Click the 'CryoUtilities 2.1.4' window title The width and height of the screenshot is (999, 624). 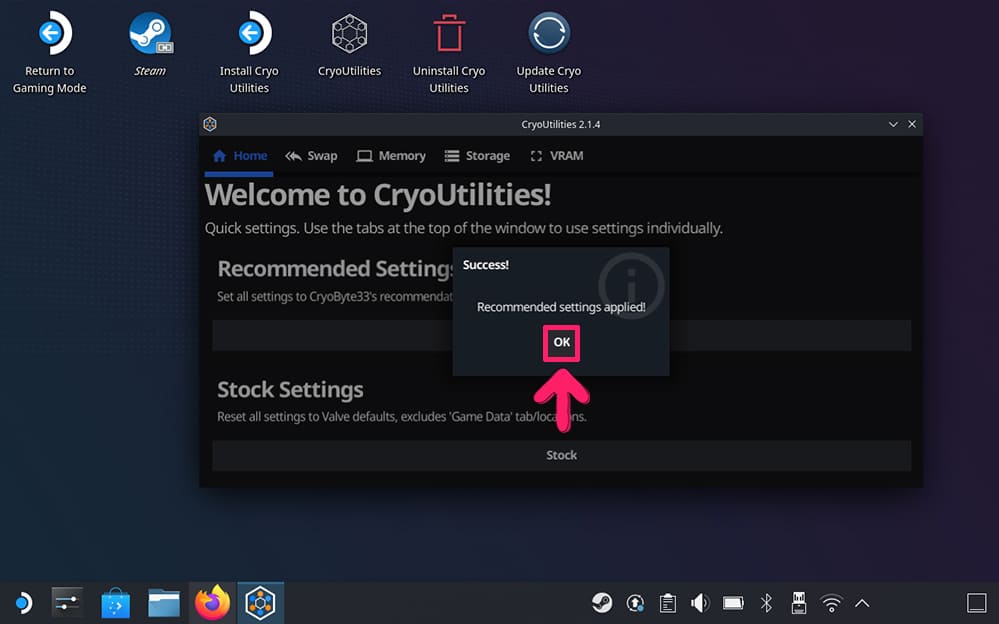(x=561, y=124)
